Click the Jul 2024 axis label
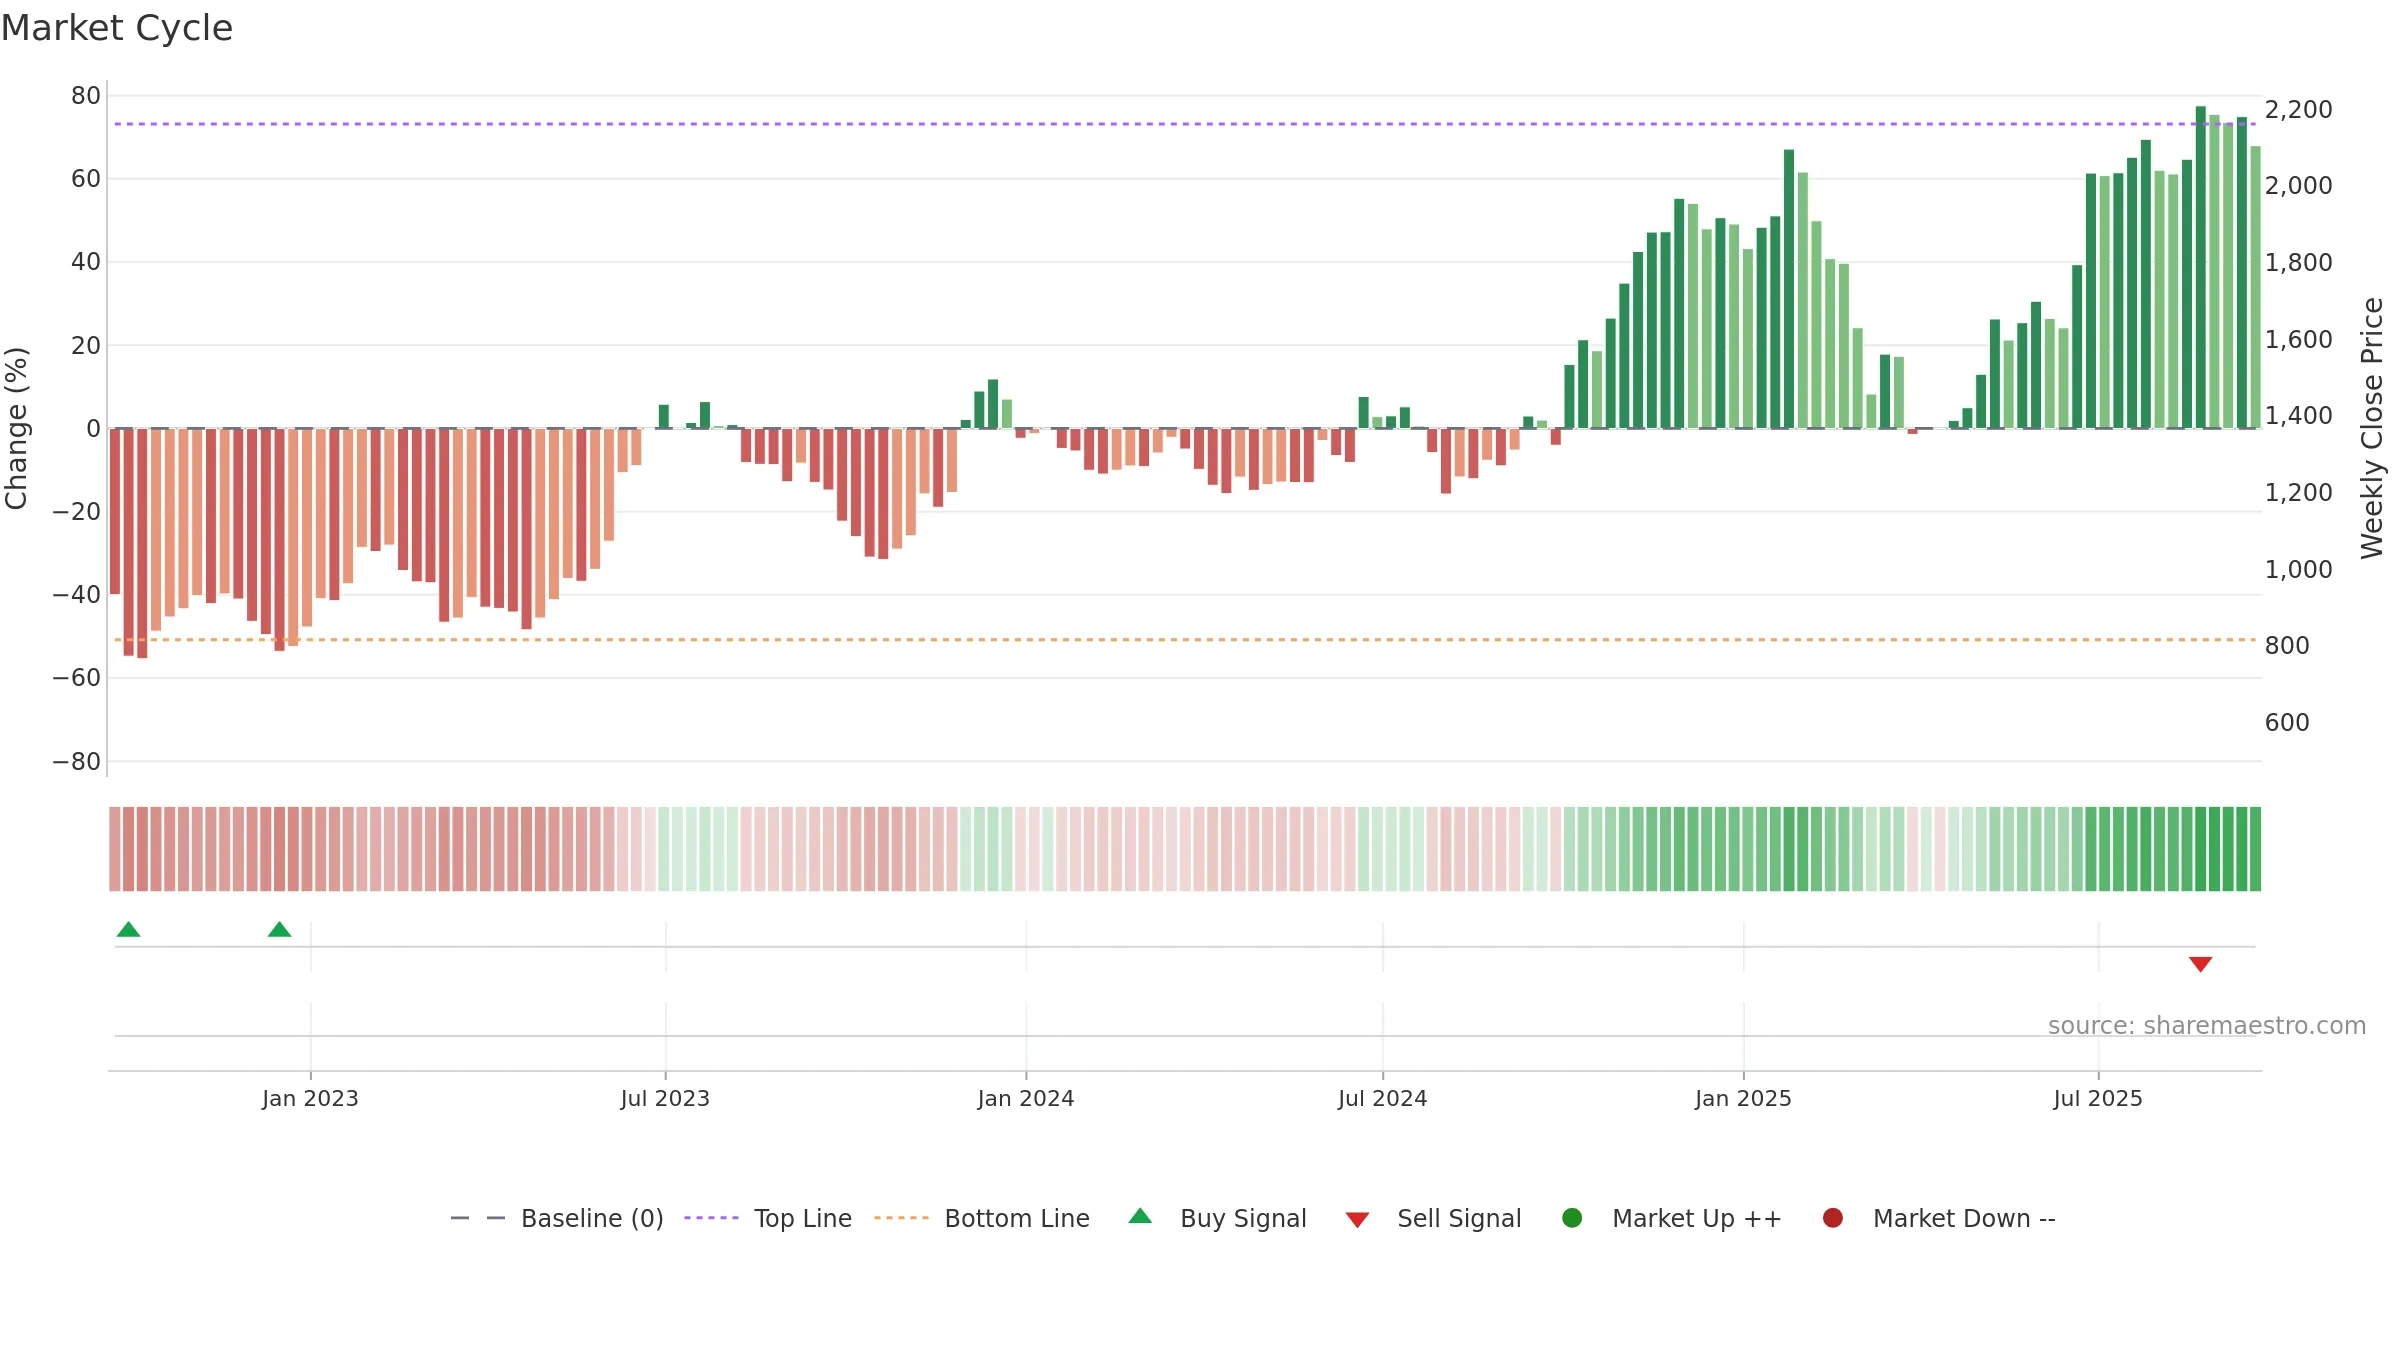The image size is (2400, 1350). tap(1383, 1098)
